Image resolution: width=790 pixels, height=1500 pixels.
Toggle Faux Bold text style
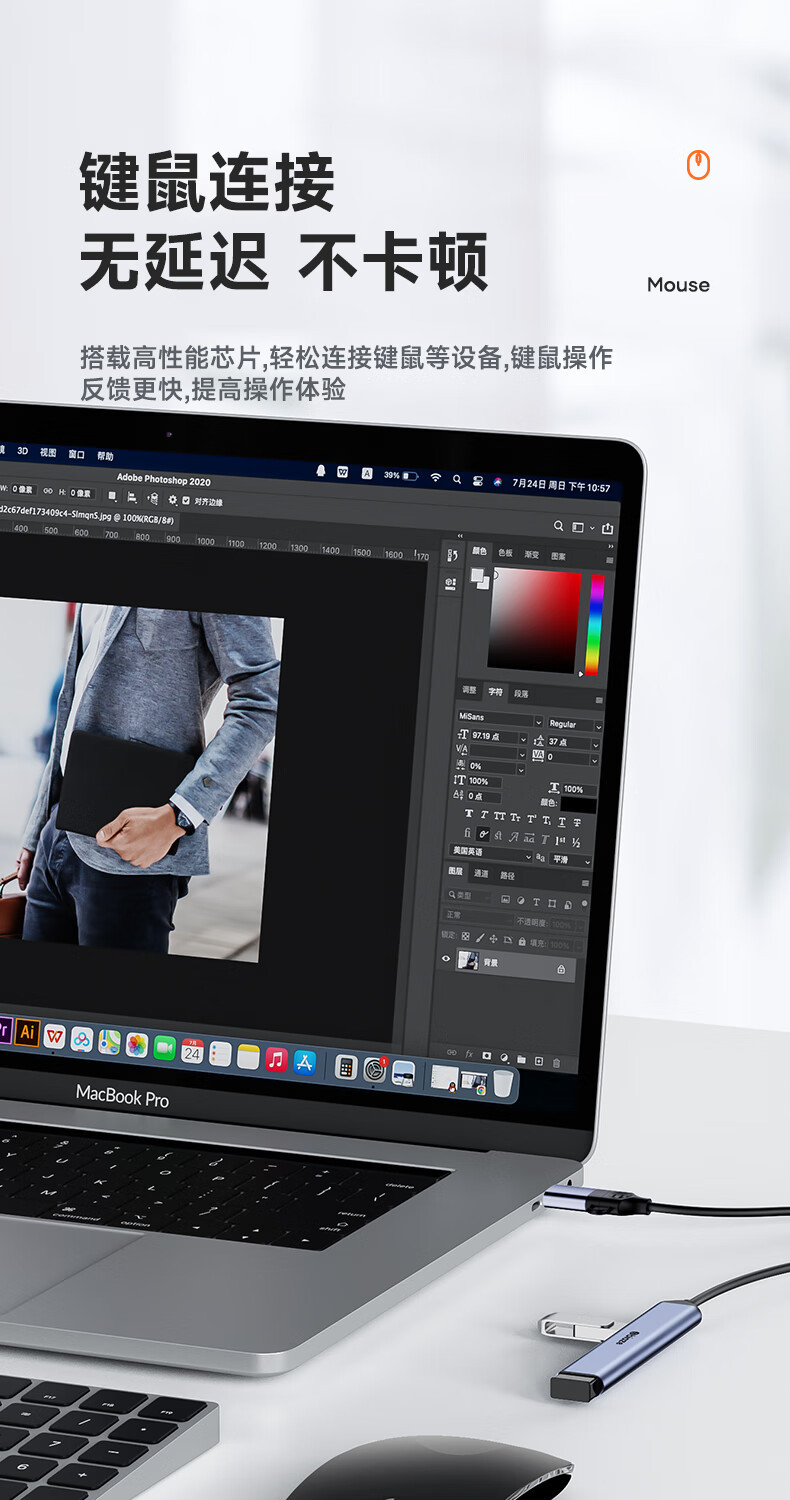469,813
